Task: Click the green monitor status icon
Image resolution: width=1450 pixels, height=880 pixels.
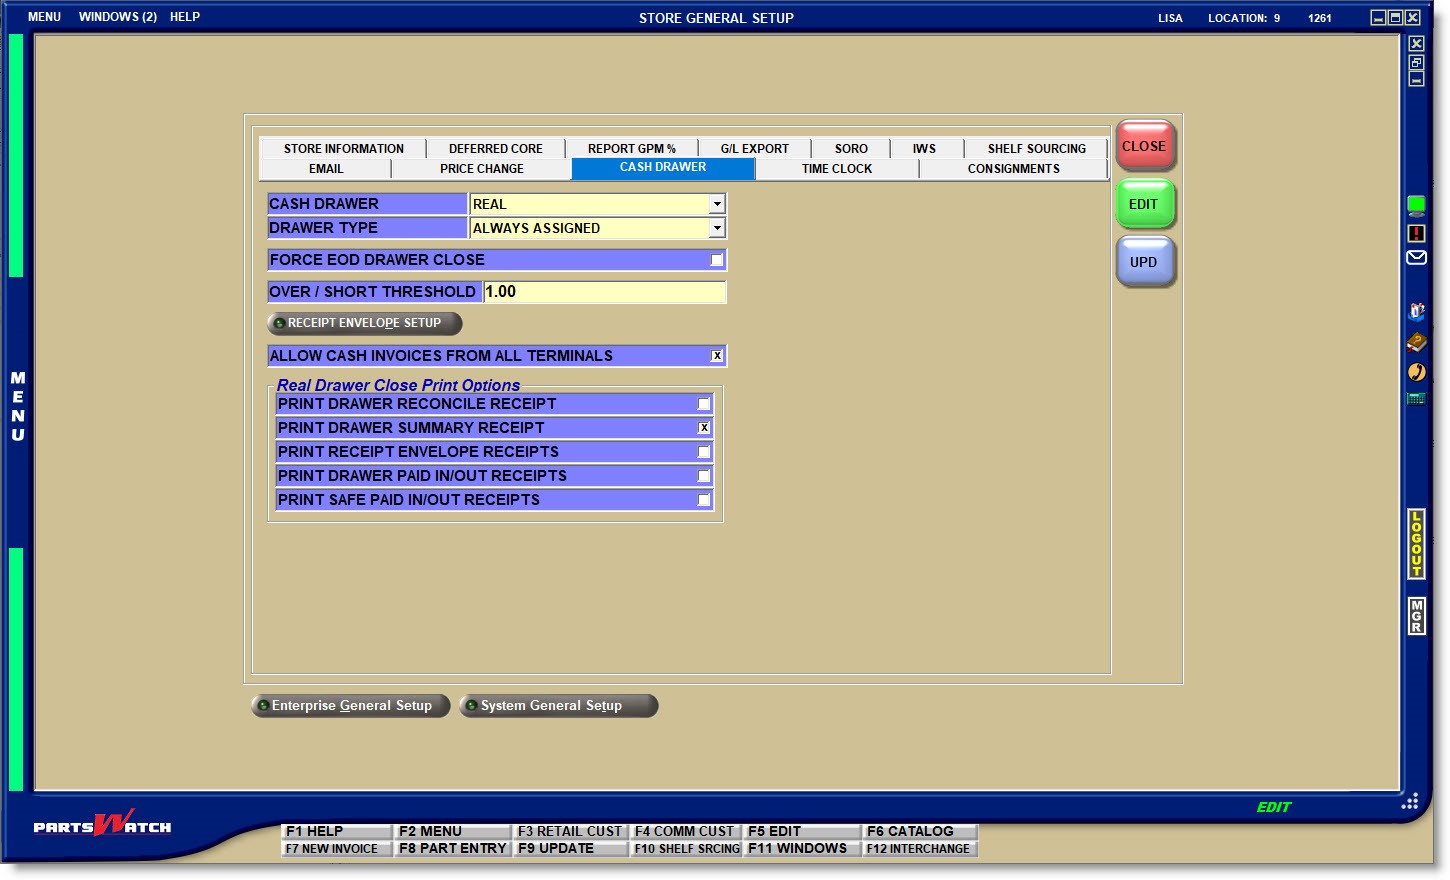Action: pyautogui.click(x=1416, y=206)
